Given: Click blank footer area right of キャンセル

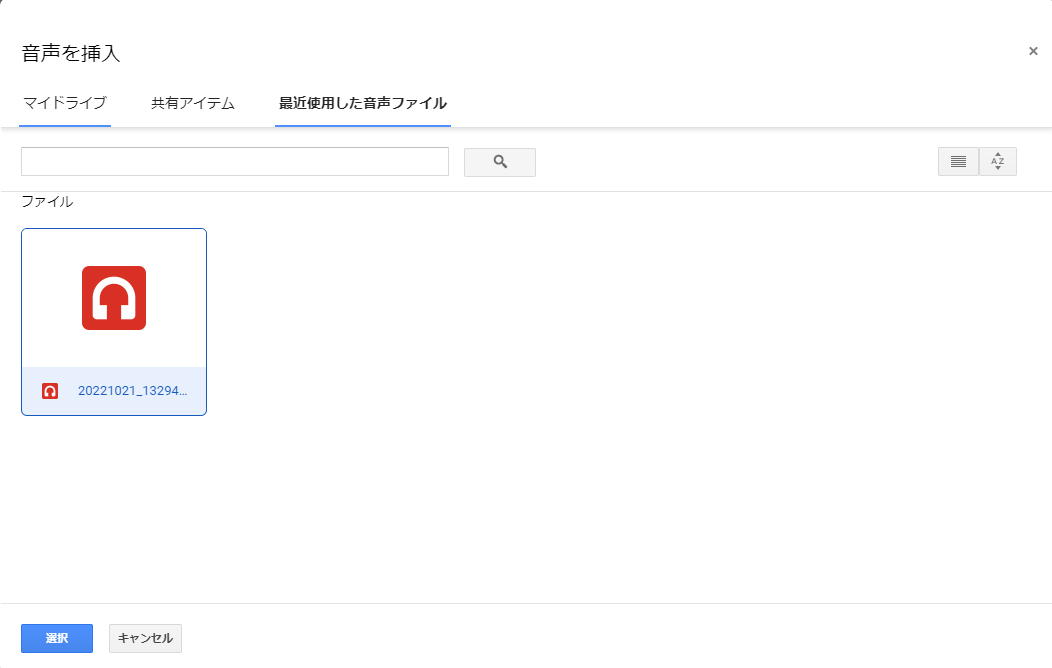Looking at the screenshot, I should (600, 638).
